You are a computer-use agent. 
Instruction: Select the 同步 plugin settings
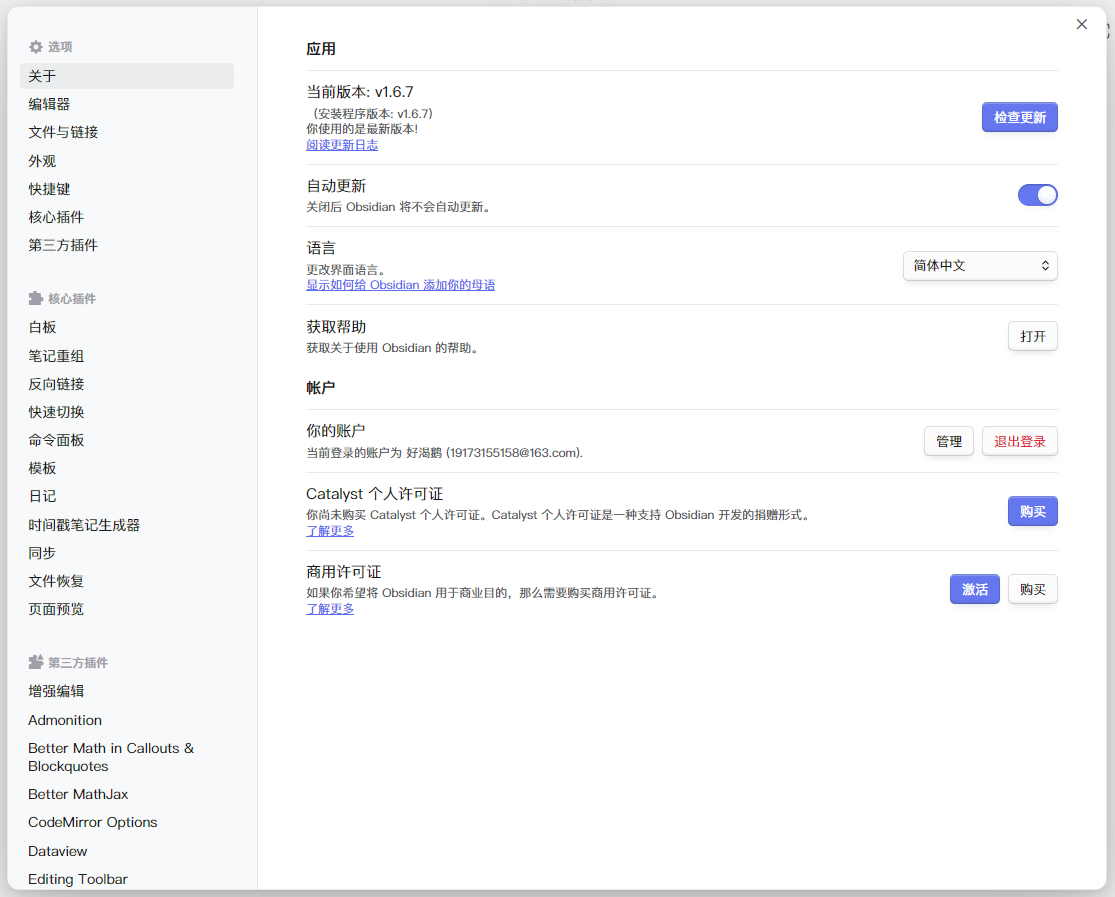point(42,553)
